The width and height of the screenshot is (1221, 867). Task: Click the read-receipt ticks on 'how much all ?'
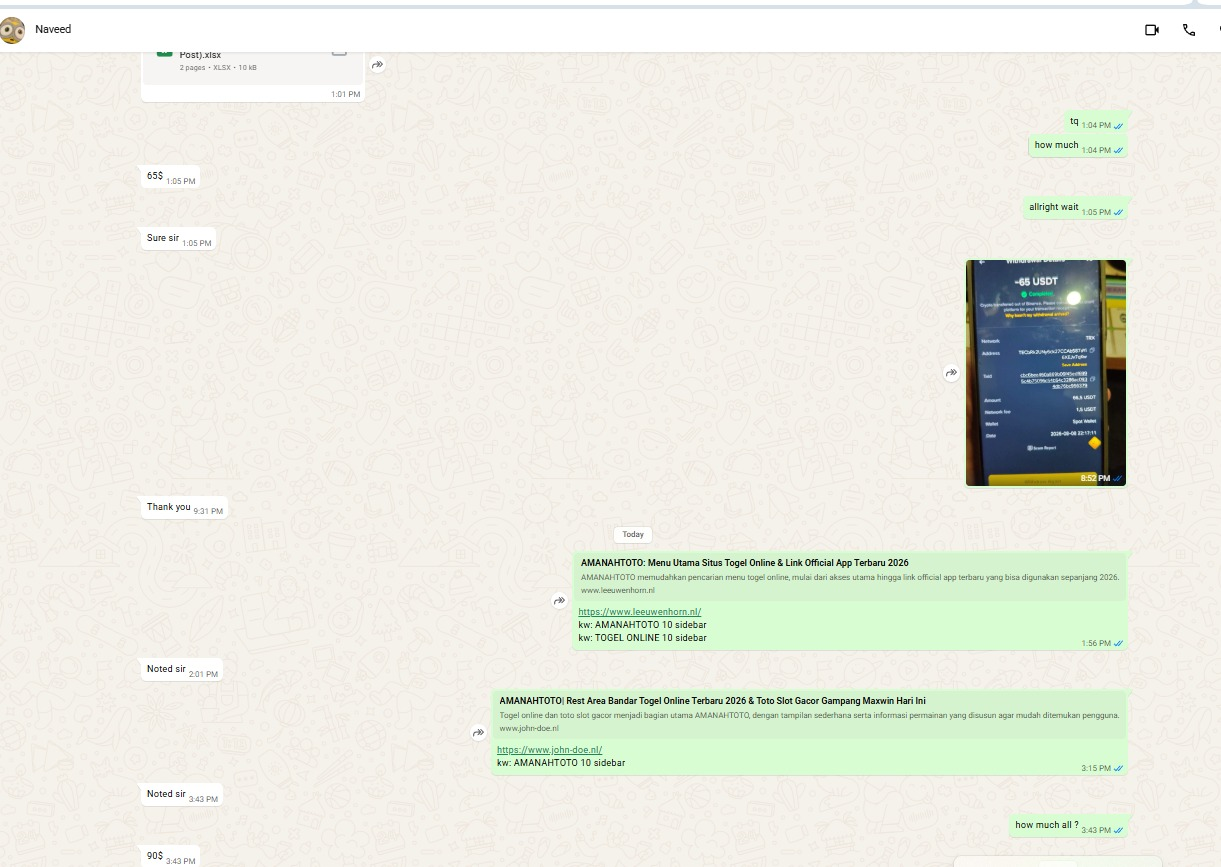pyautogui.click(x=1118, y=831)
